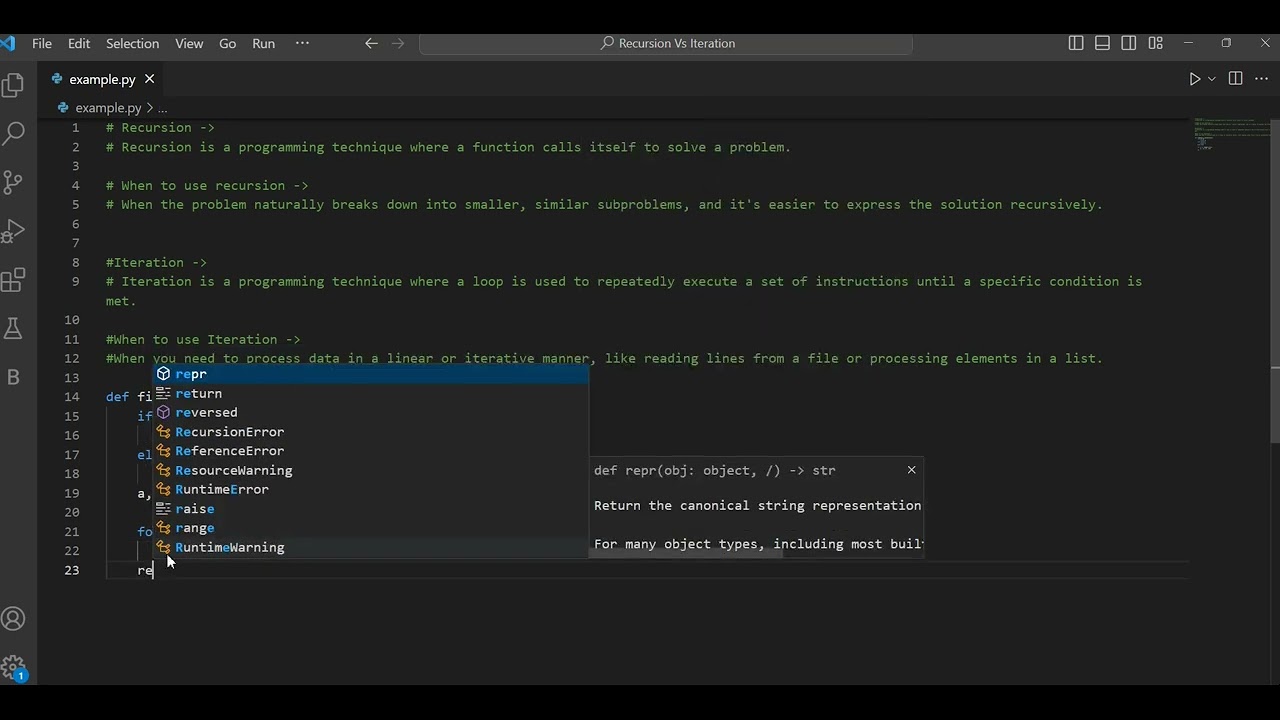
Task: Click the VS Code logo icon
Action: tap(8, 43)
